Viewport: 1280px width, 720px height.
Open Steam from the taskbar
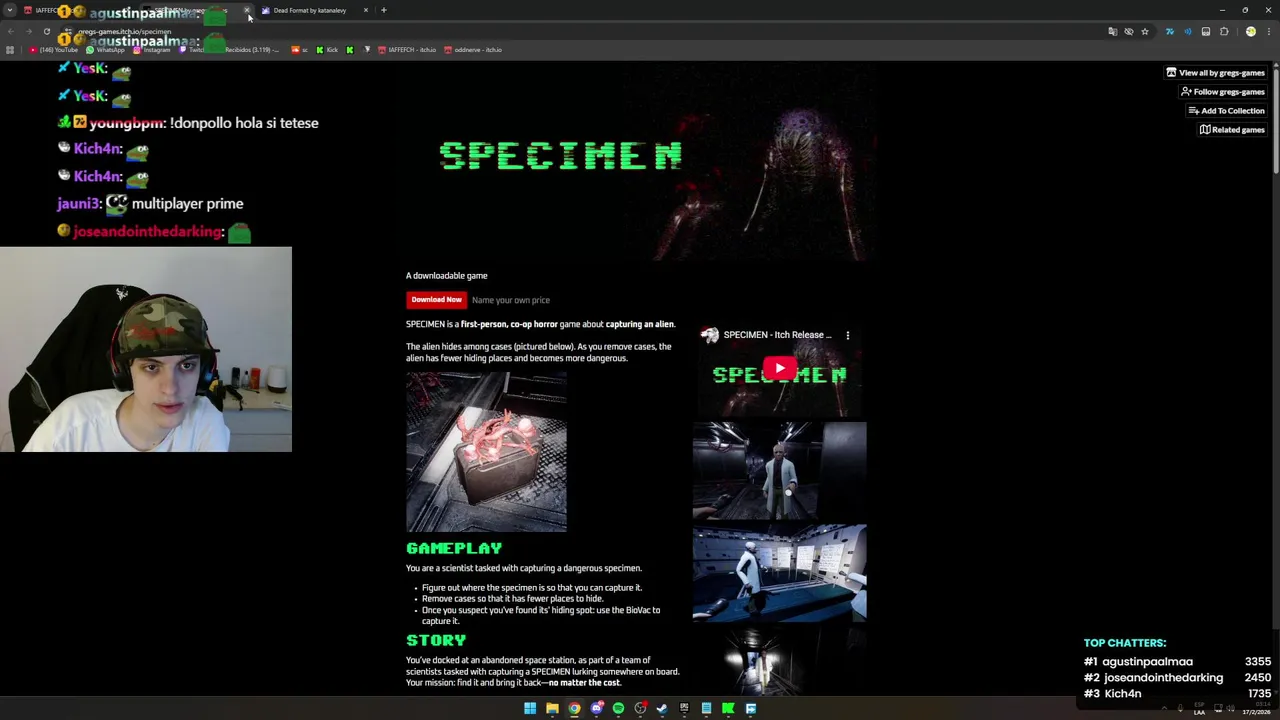[662, 708]
